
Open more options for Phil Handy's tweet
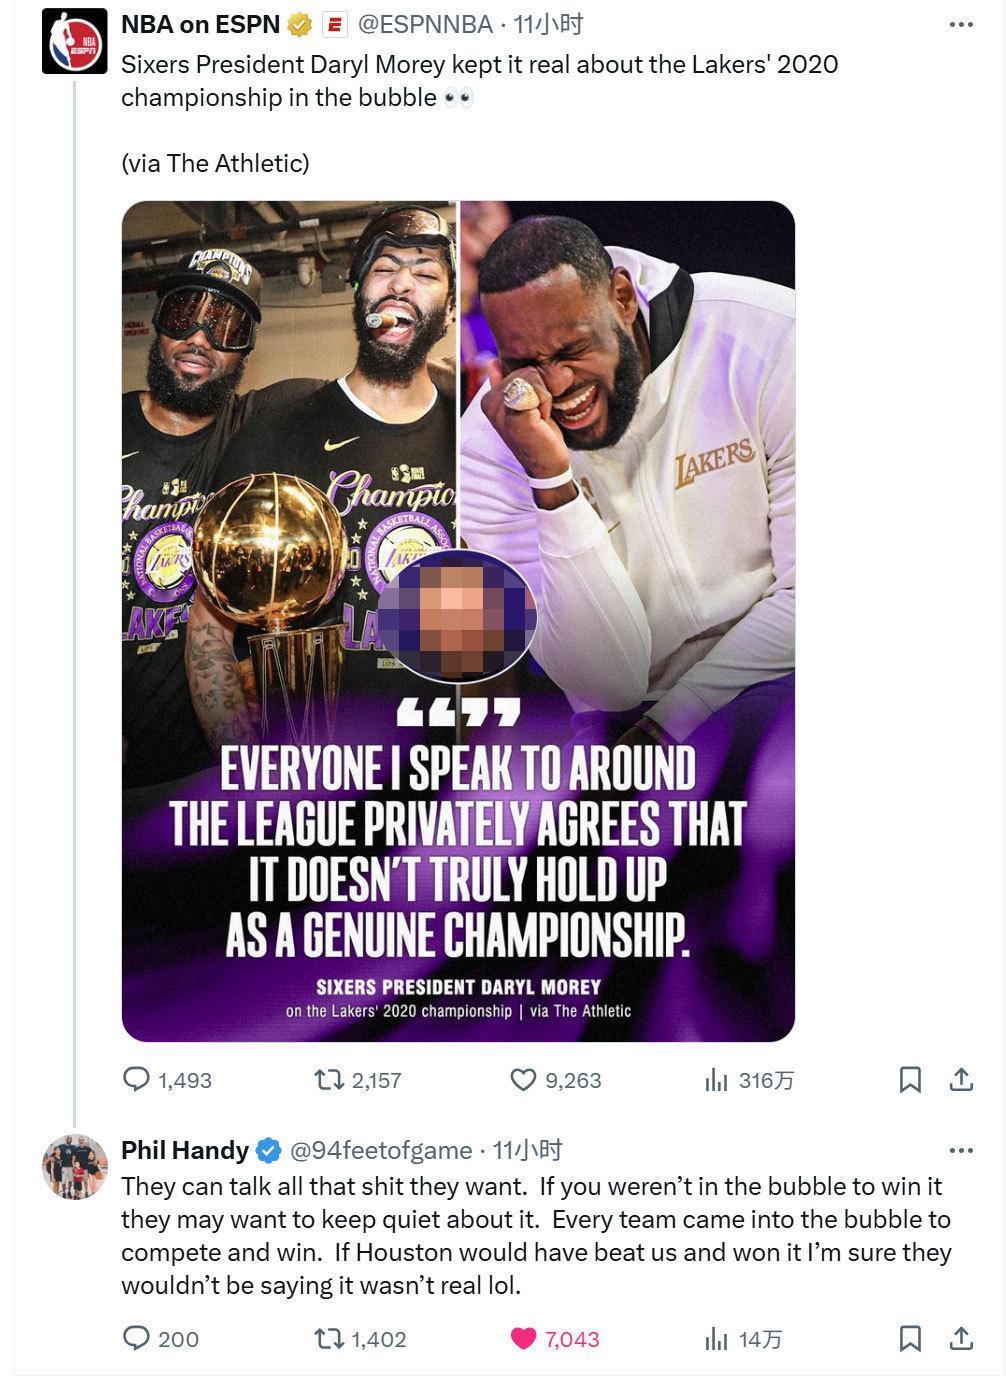tap(961, 1150)
